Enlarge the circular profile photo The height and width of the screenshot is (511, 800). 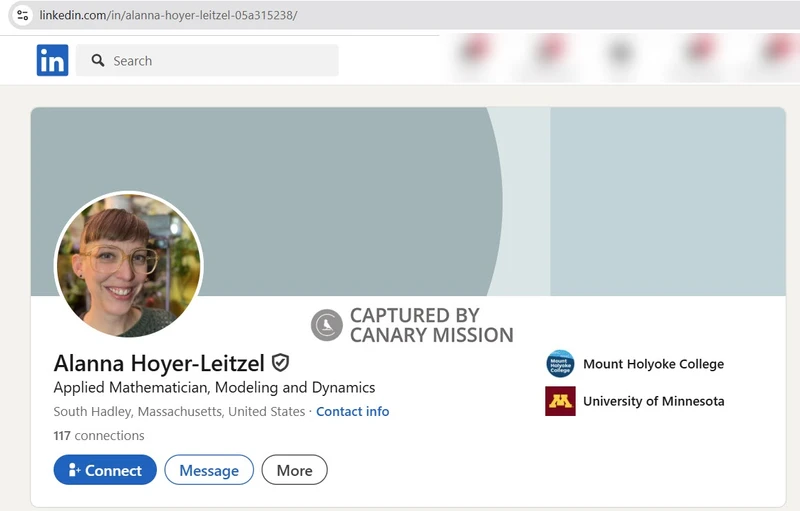(x=128, y=264)
